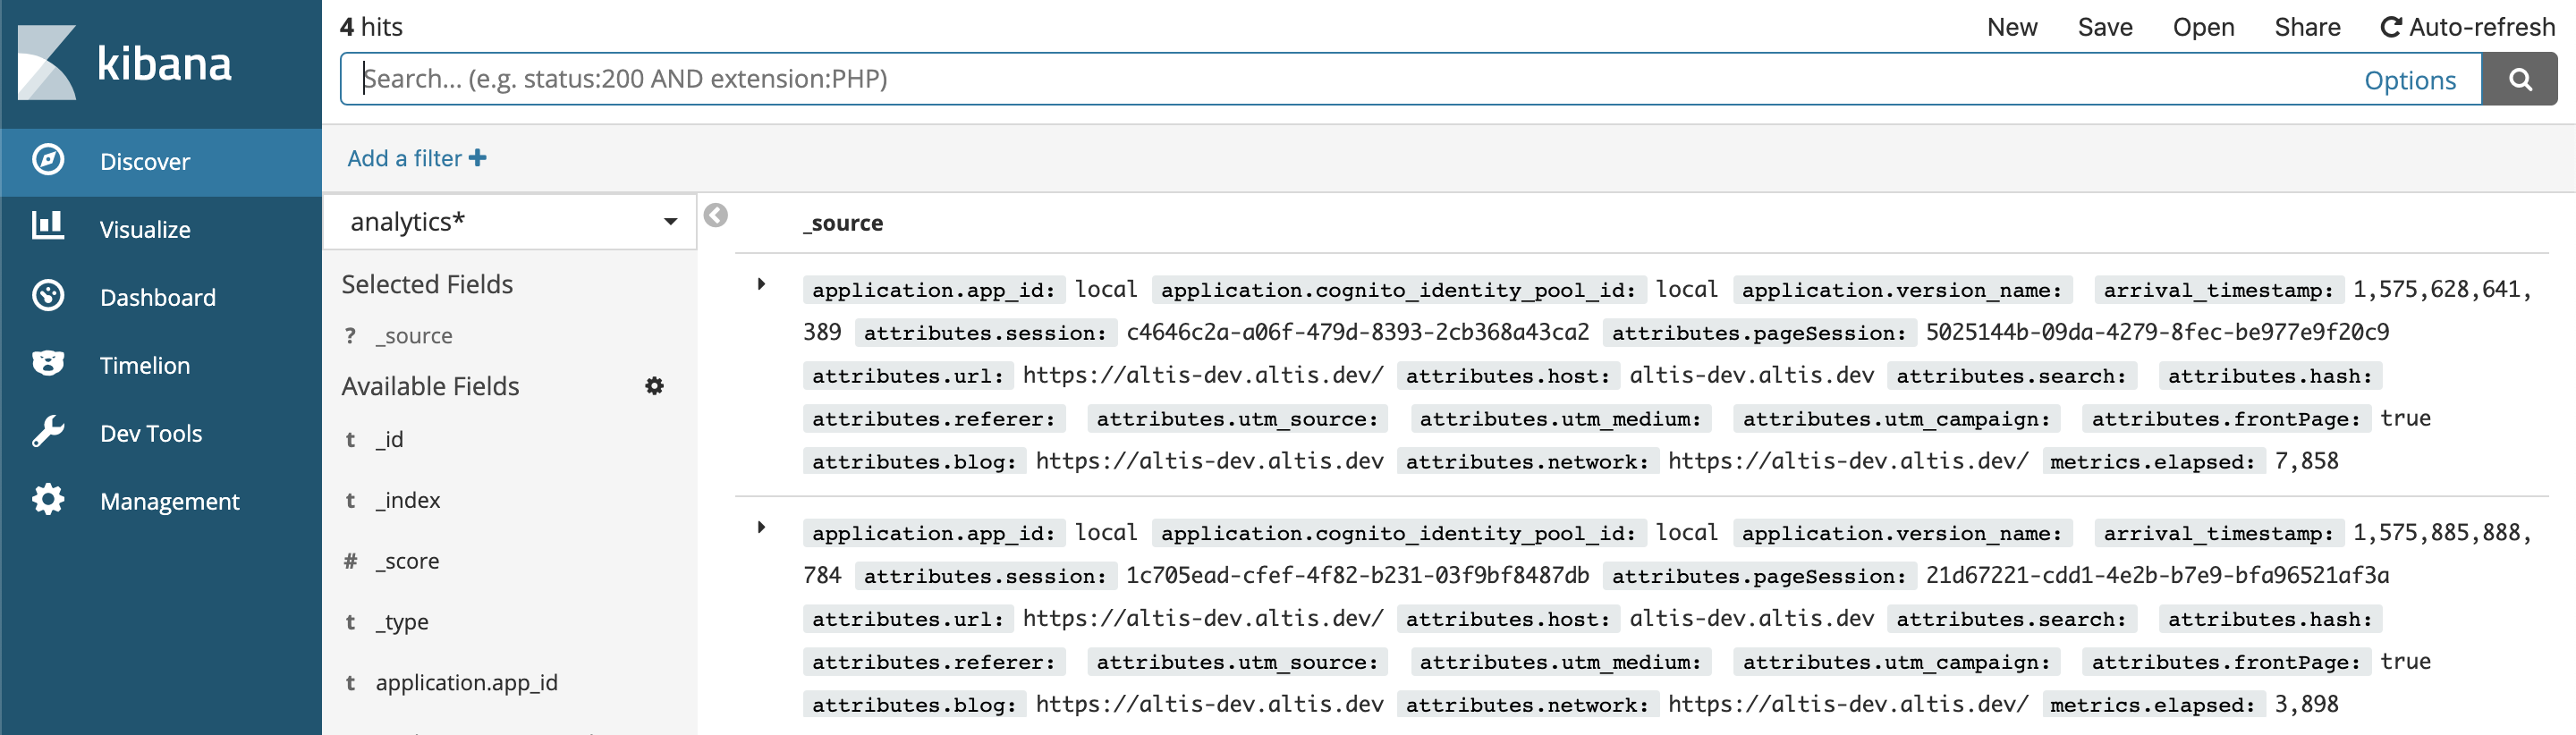Open the Share menu
Viewport: 2576px width, 735px height.
point(2306,27)
